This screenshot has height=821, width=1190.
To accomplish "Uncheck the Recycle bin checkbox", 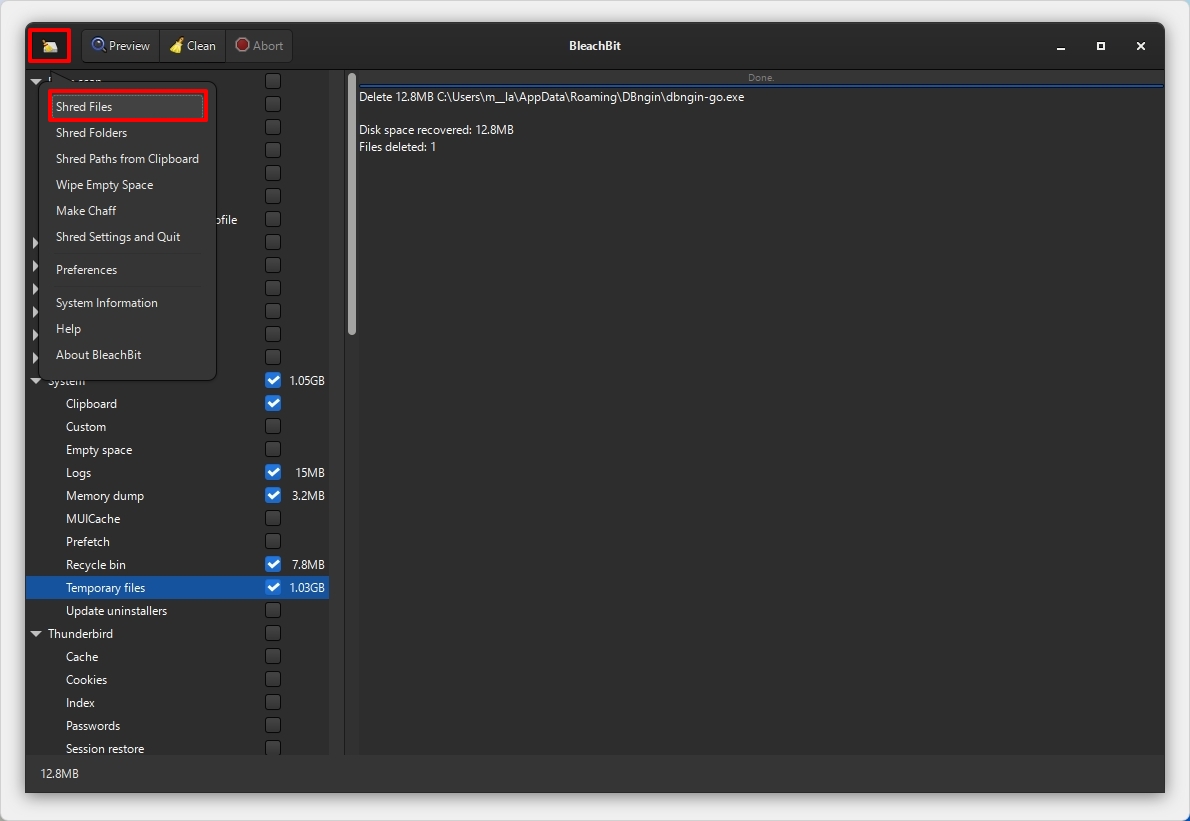I will [x=273, y=564].
